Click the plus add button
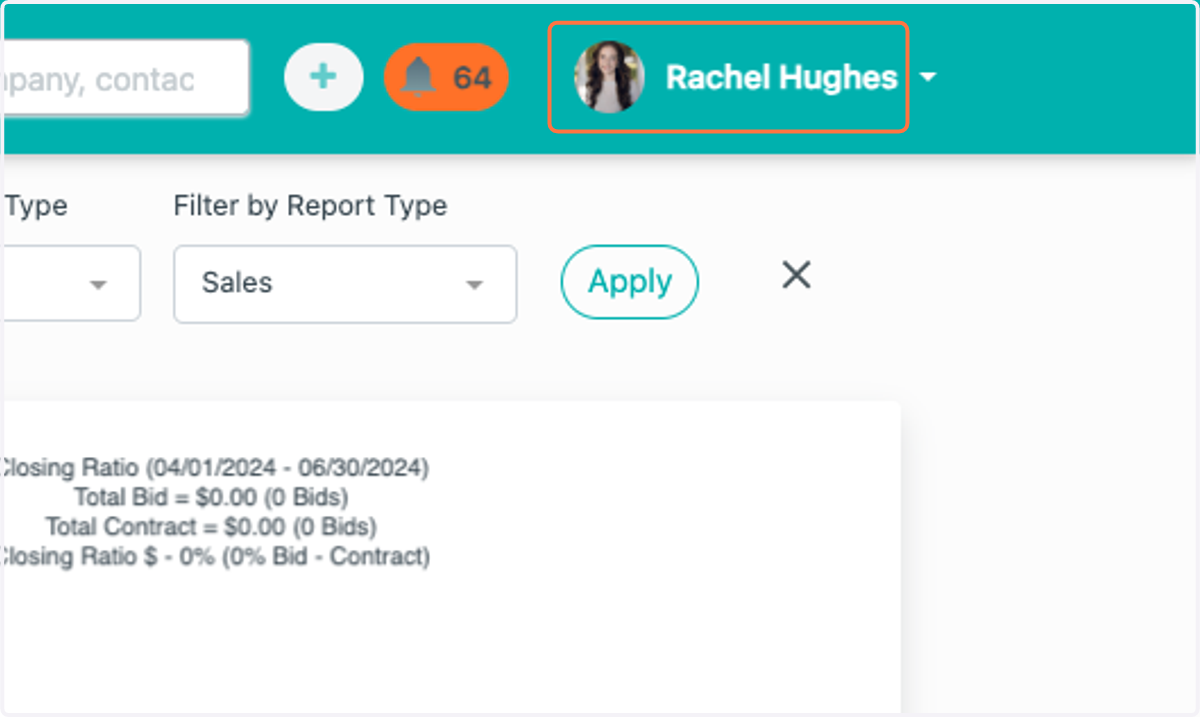This screenshot has width=1200, height=717. pos(323,77)
